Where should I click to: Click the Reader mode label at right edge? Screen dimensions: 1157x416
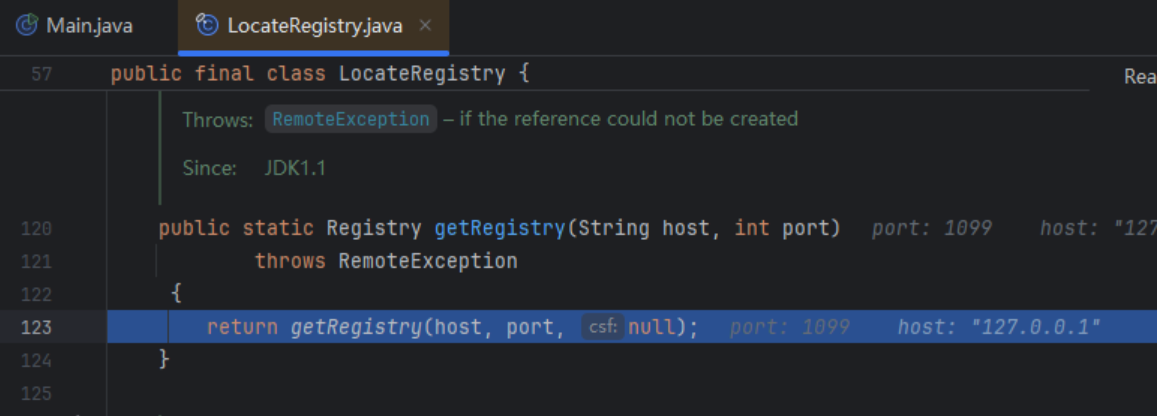tap(1140, 76)
